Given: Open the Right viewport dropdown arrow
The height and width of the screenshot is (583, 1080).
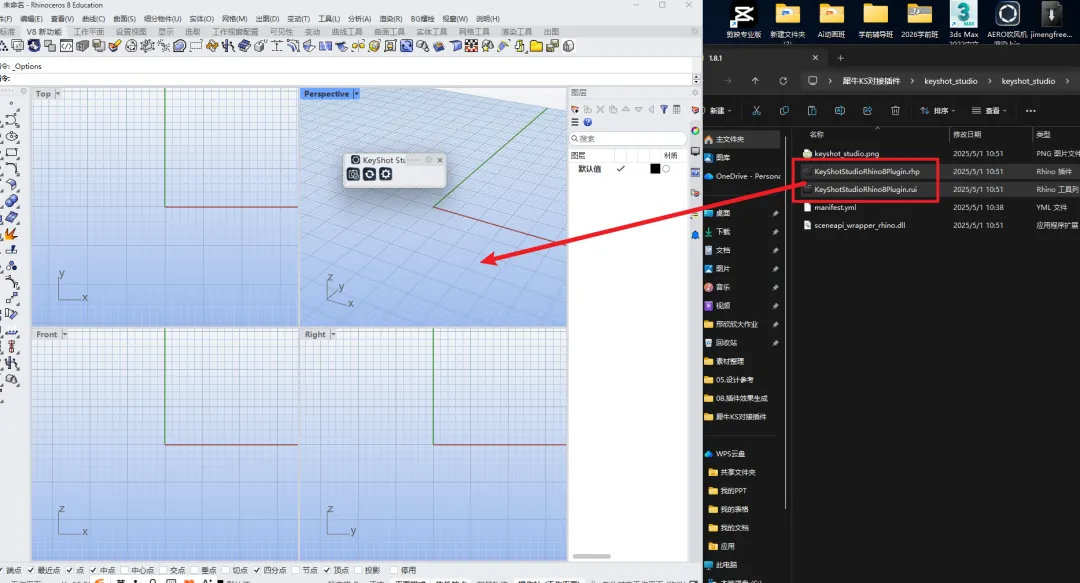Looking at the screenshot, I should (333, 334).
